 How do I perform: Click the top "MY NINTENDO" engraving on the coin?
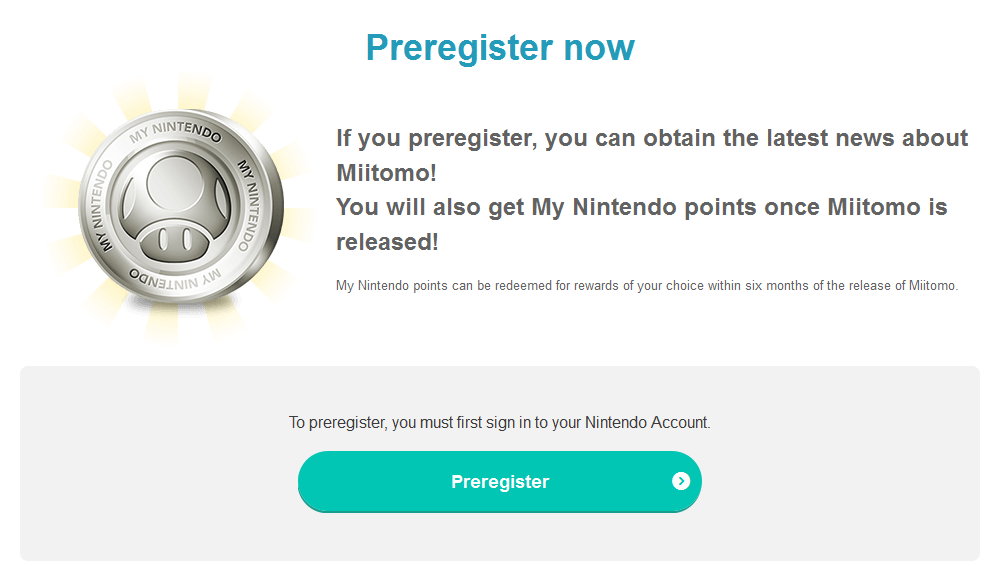[x=176, y=132]
